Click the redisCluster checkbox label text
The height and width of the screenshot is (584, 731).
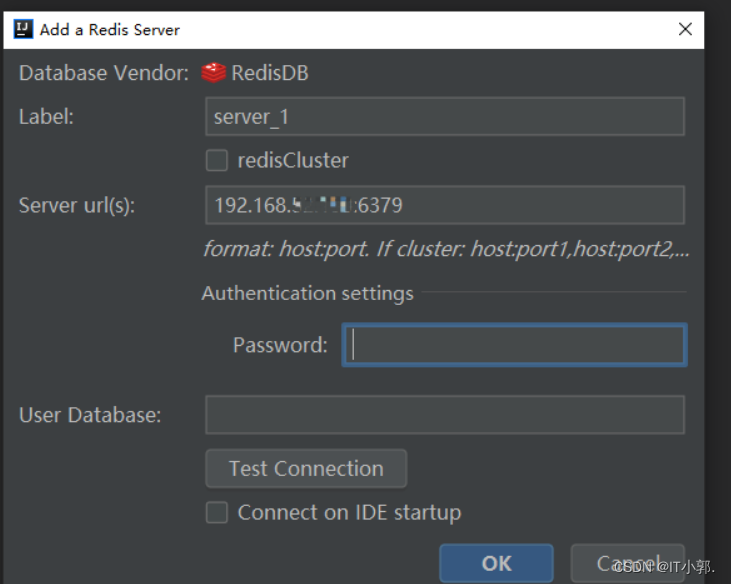pyautogui.click(x=293, y=160)
